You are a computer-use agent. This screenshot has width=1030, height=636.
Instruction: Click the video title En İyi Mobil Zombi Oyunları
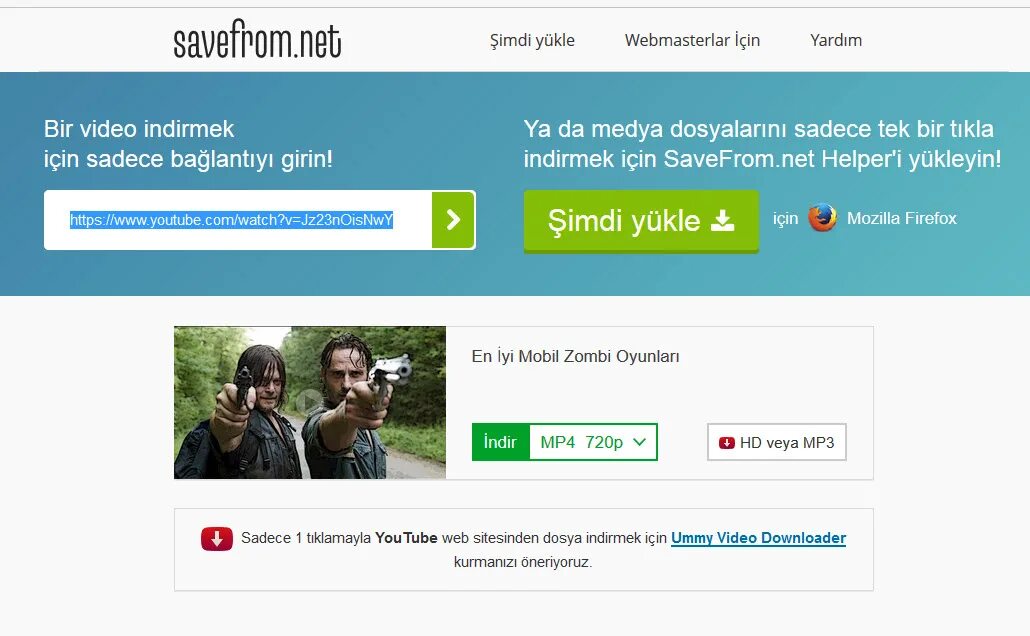575,356
